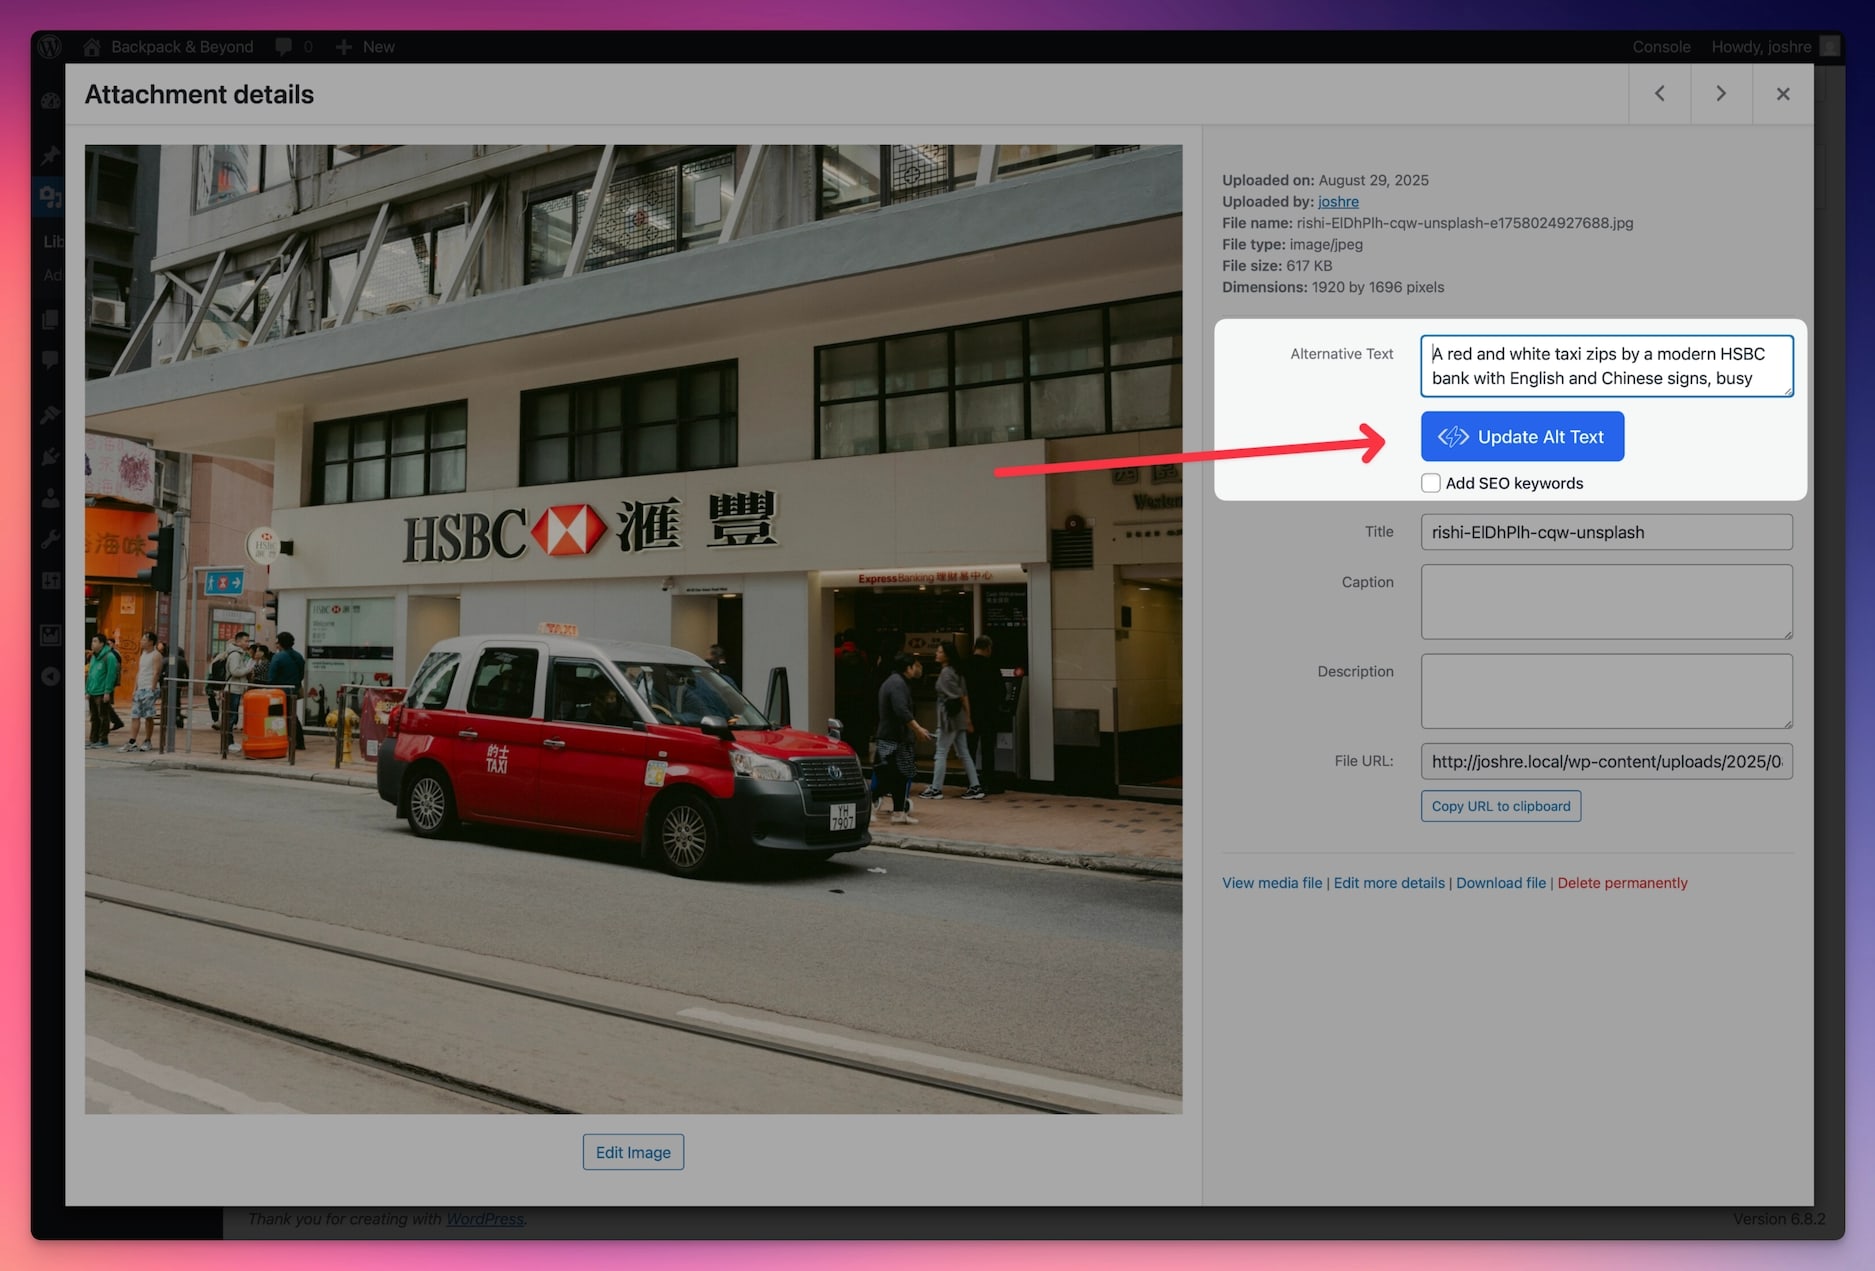Open Comments icon in the sidebar
Viewport: 1875px width, 1271px height.
pos(50,361)
